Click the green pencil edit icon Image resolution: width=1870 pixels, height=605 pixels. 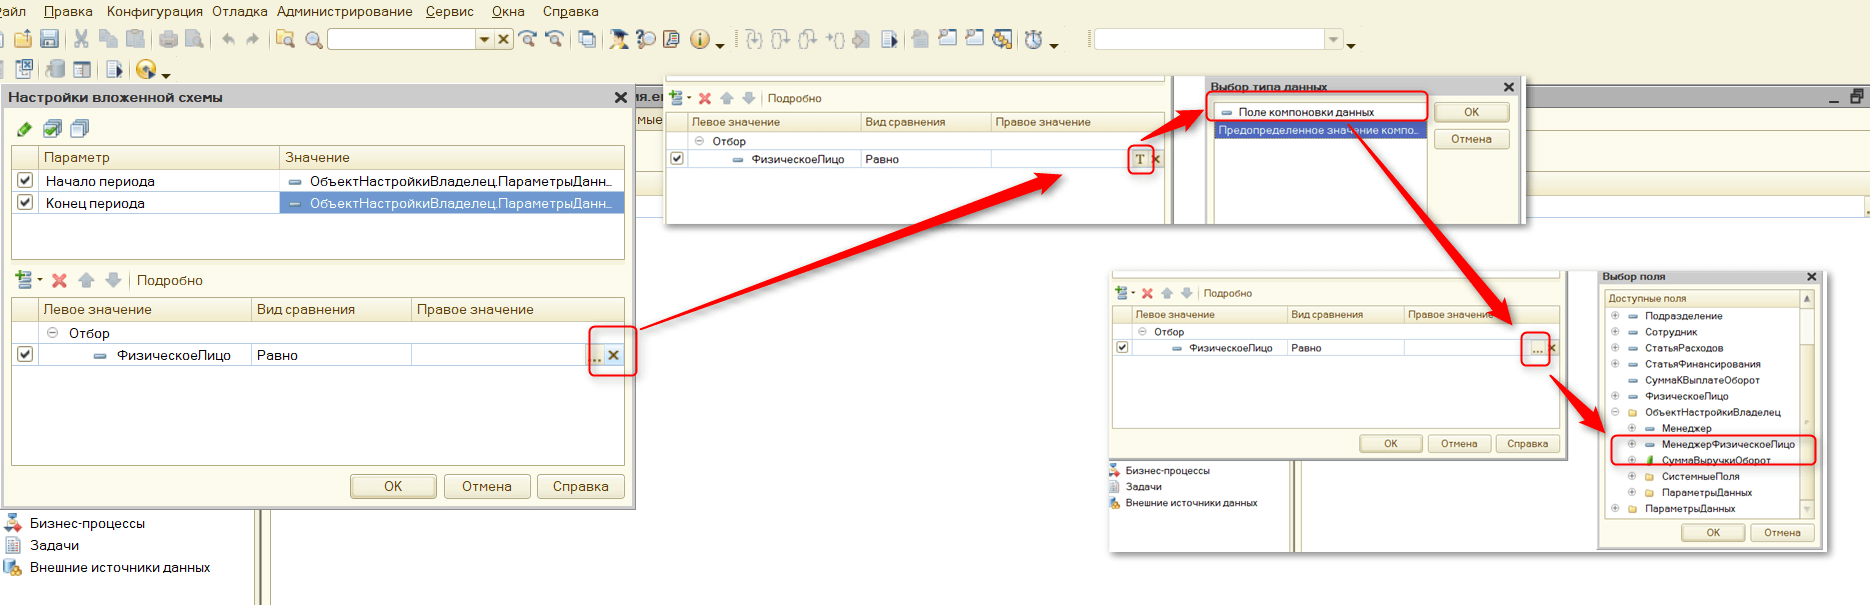(x=24, y=129)
